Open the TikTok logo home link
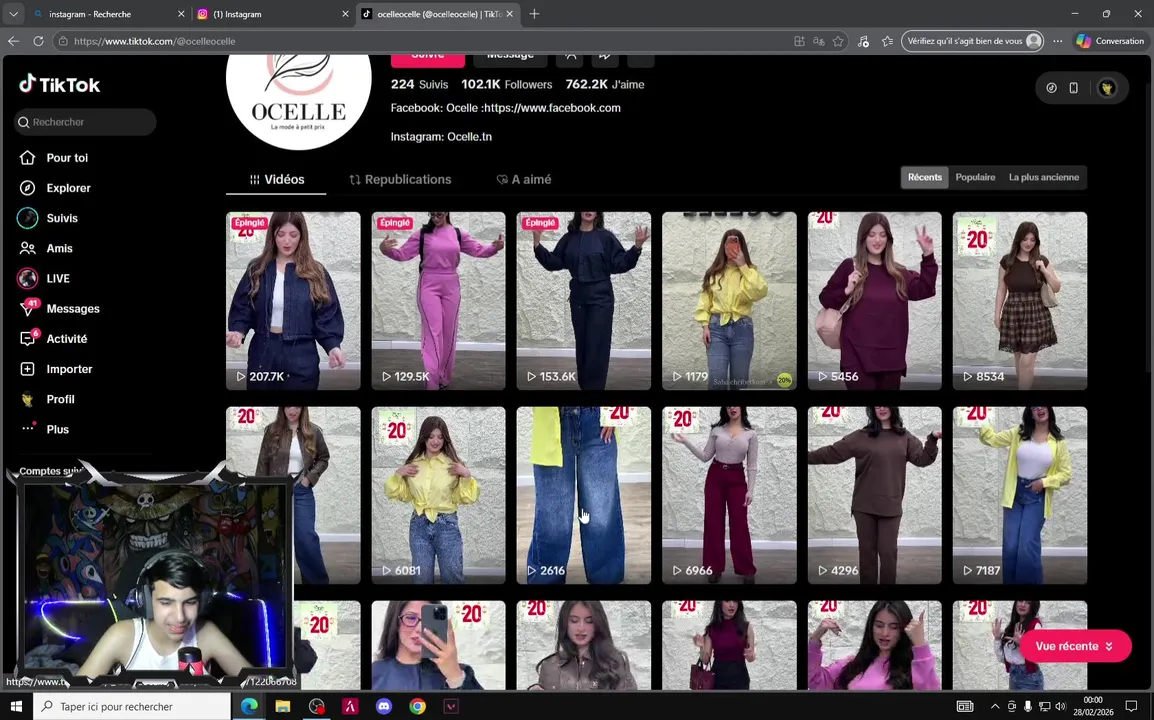Viewport: 1154px width, 720px height. pos(60,85)
